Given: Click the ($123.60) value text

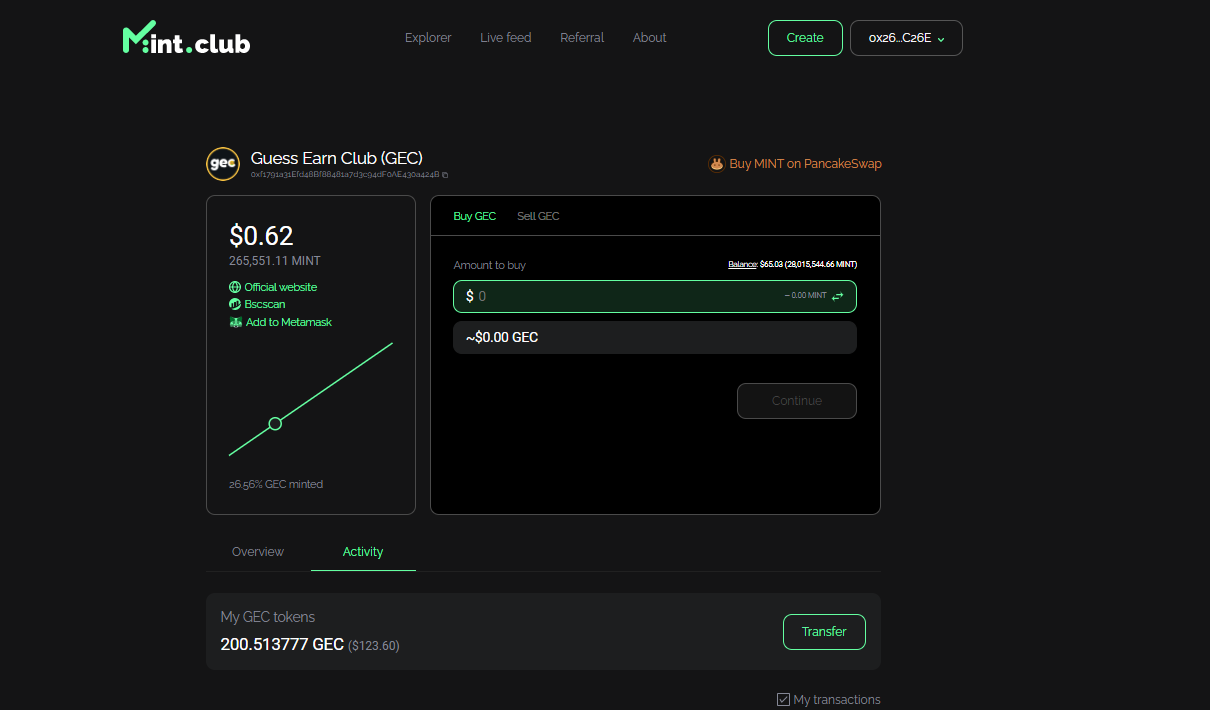Looking at the screenshot, I should [x=374, y=646].
